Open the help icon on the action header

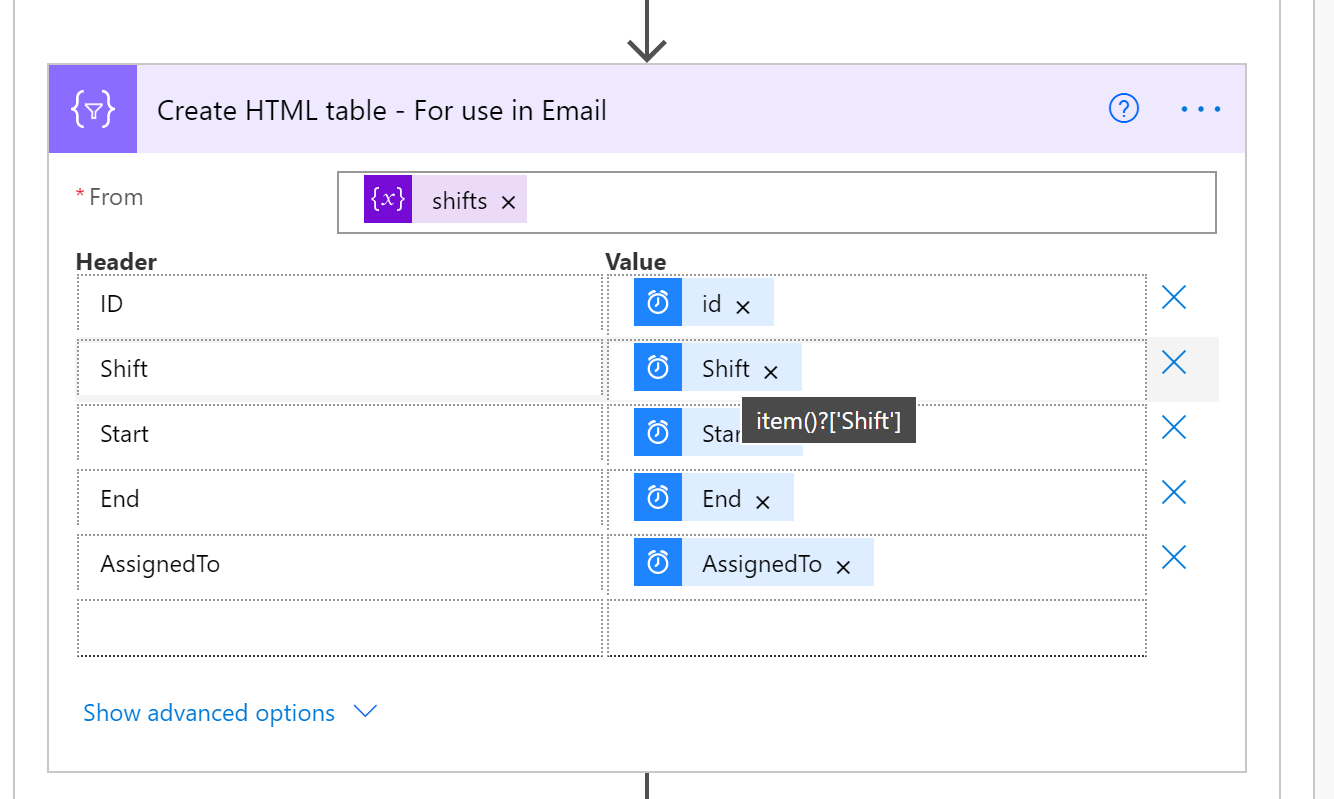[1123, 109]
